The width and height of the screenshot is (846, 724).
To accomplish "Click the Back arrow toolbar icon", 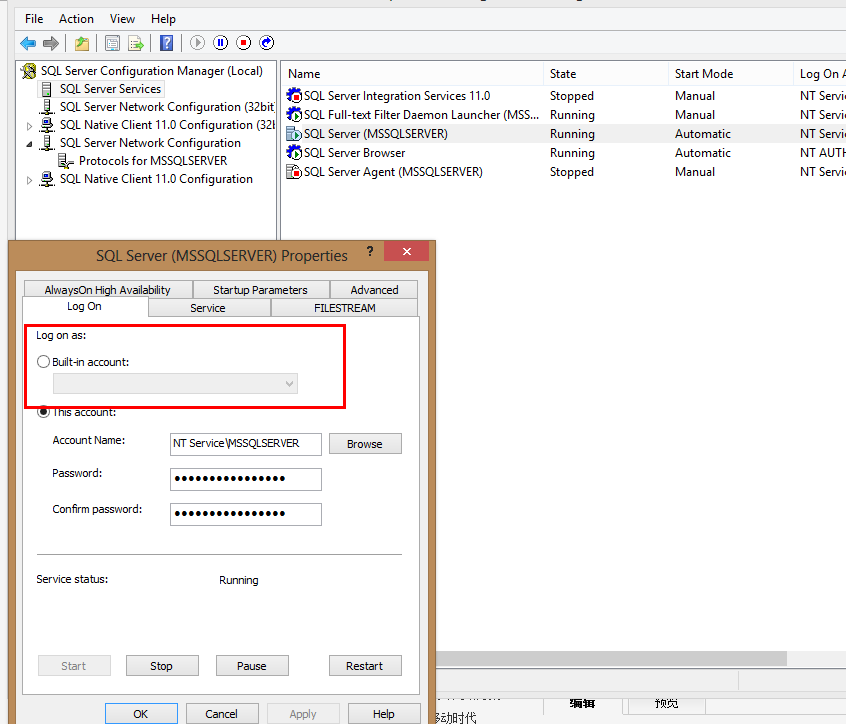I will [28, 43].
